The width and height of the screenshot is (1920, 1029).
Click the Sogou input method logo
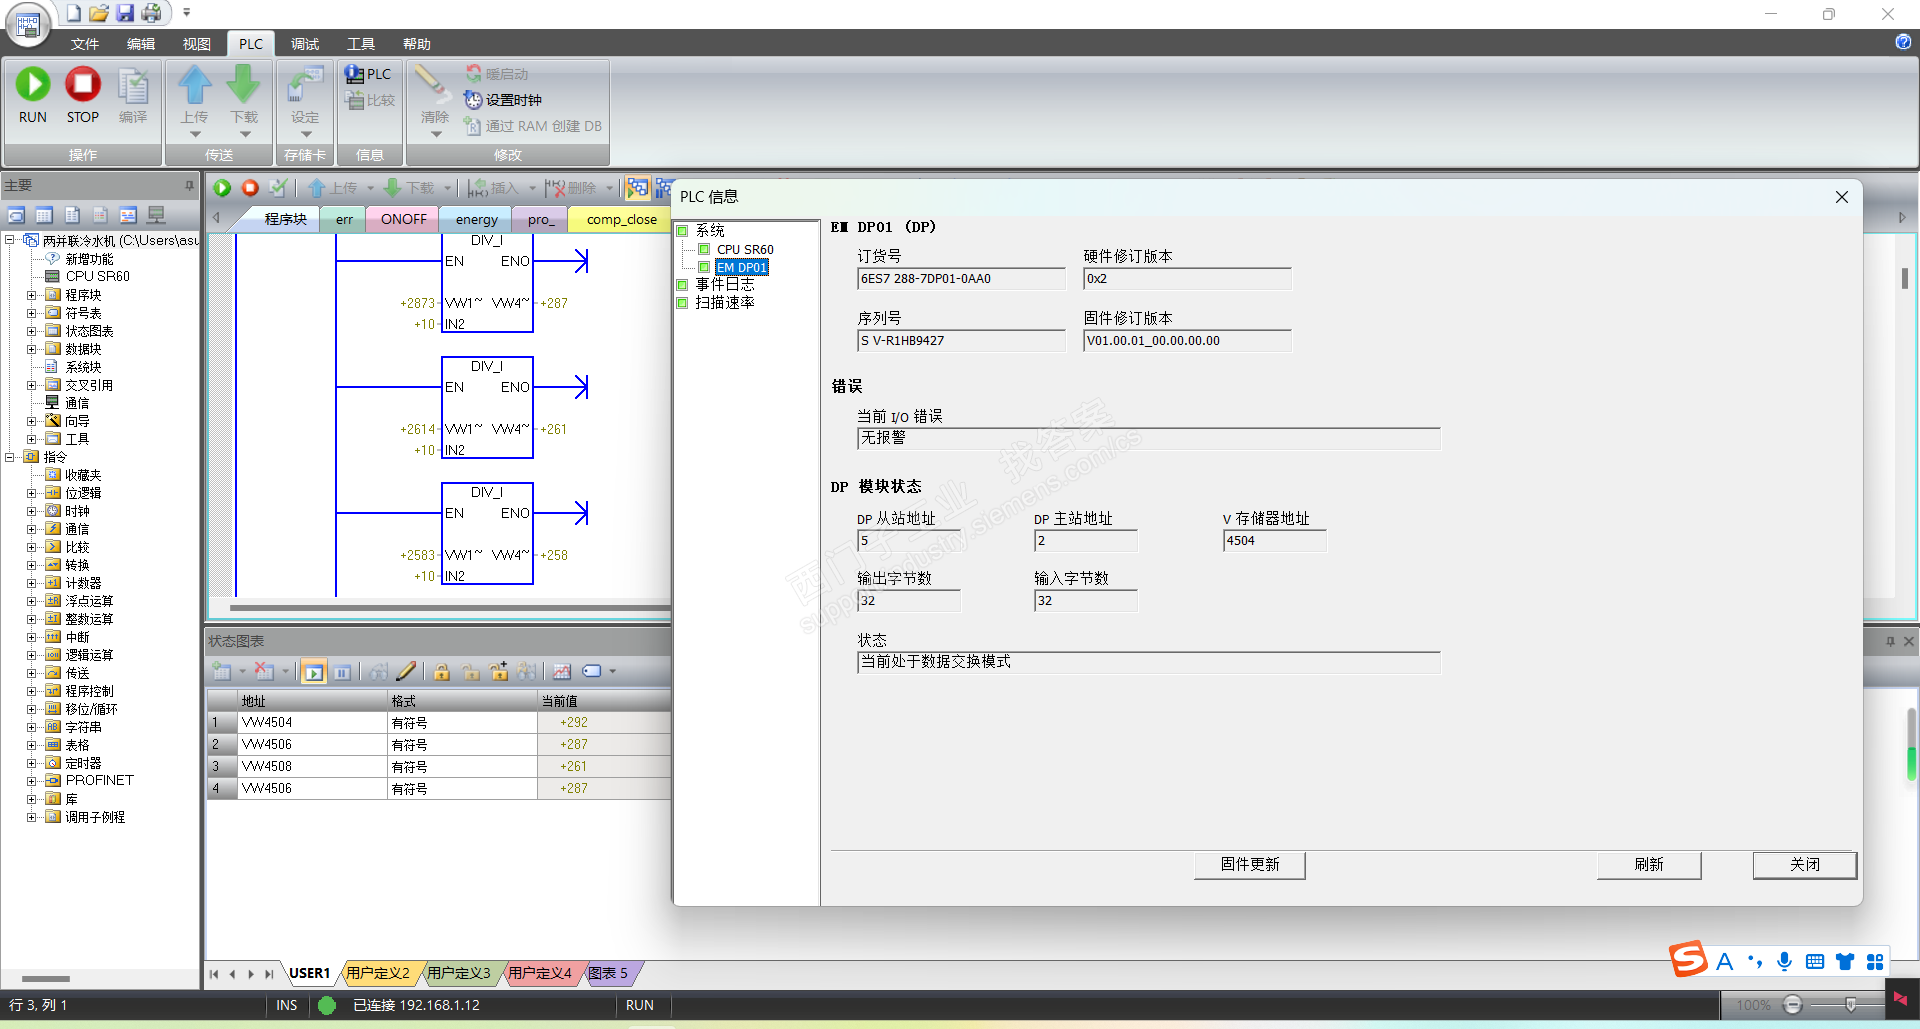click(1688, 960)
